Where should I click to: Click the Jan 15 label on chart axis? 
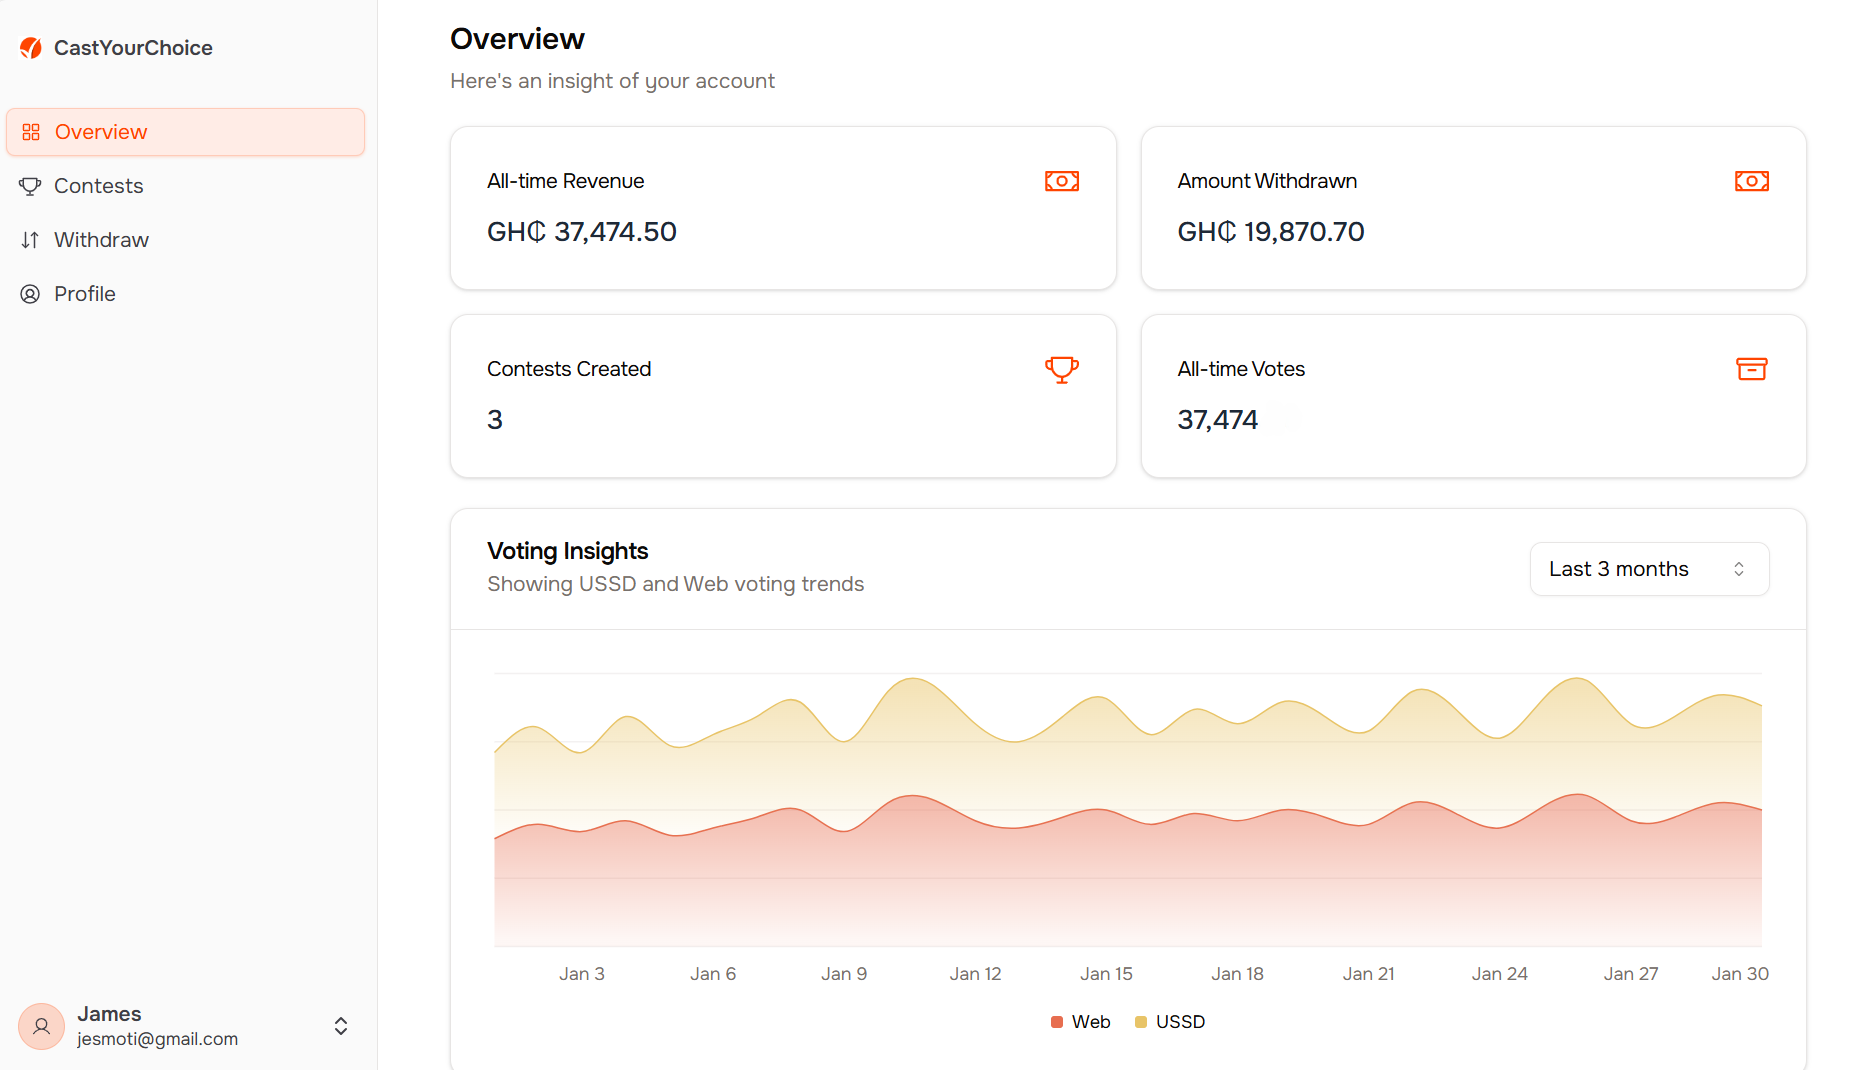pos(1106,974)
